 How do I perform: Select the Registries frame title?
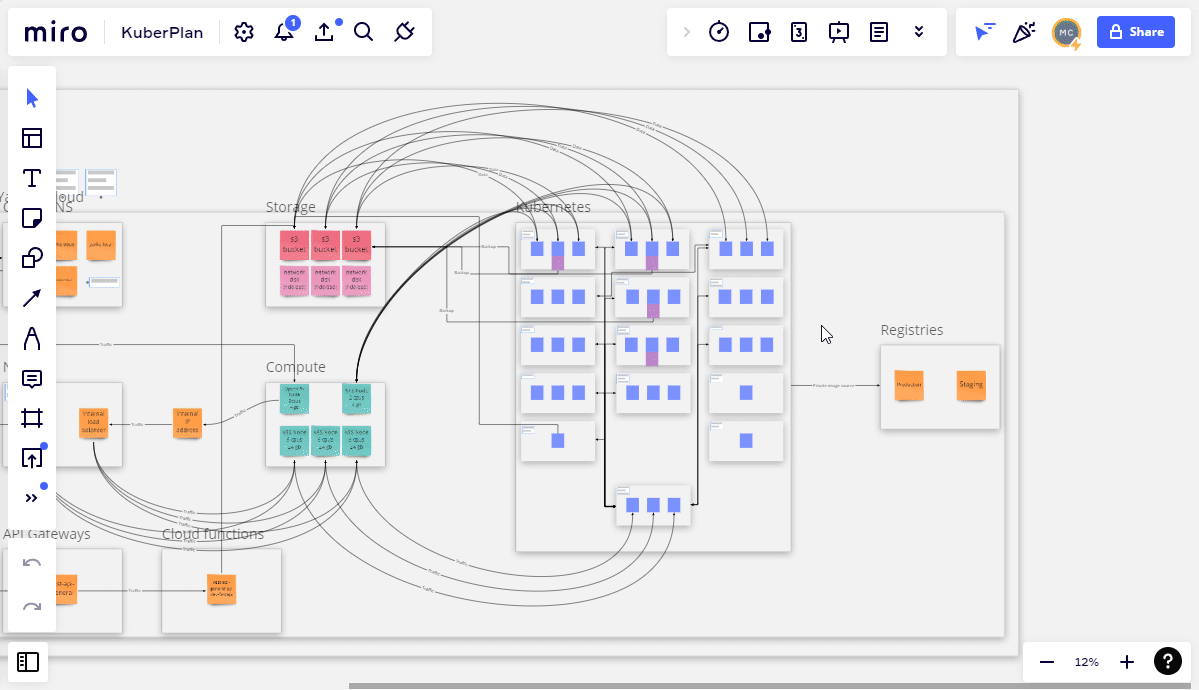tap(911, 330)
